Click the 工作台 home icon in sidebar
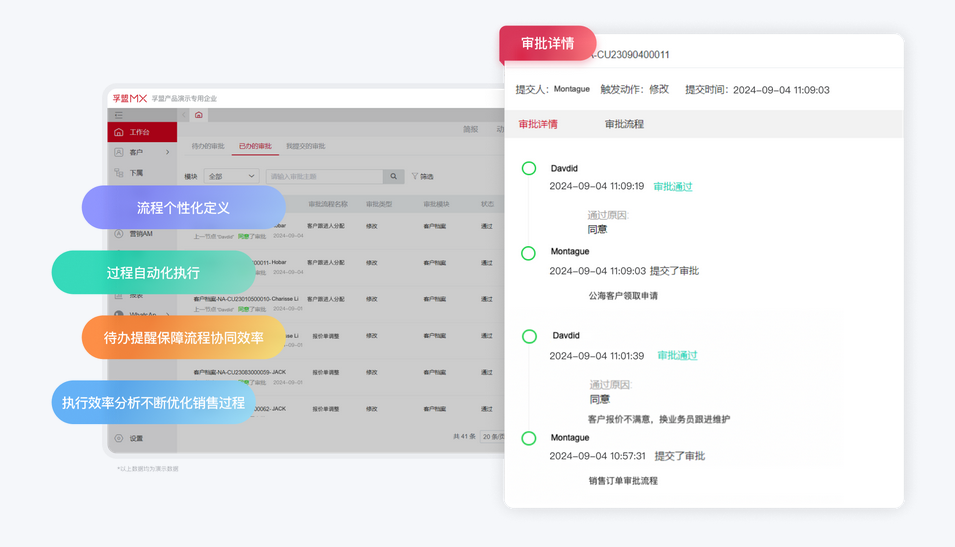 (119, 132)
